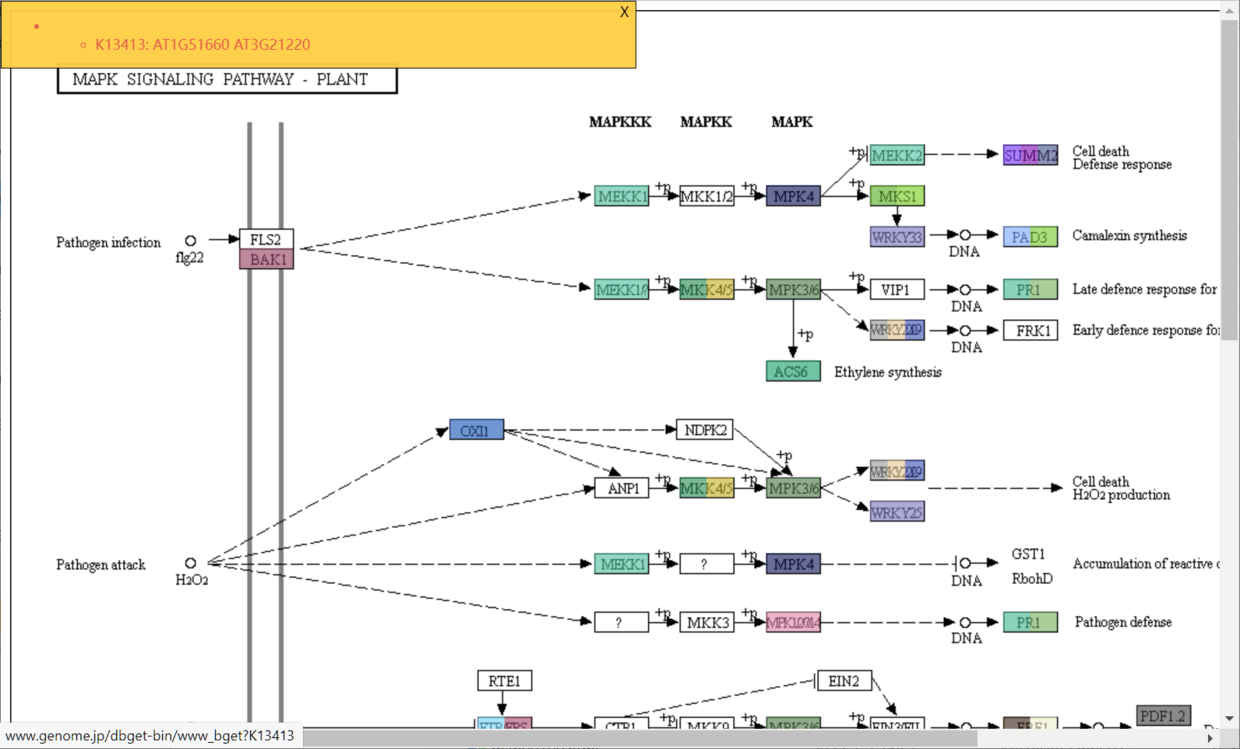This screenshot has height=749, width=1240.
Task: Click the "Camalexin synthesis" label
Action: coord(1130,236)
